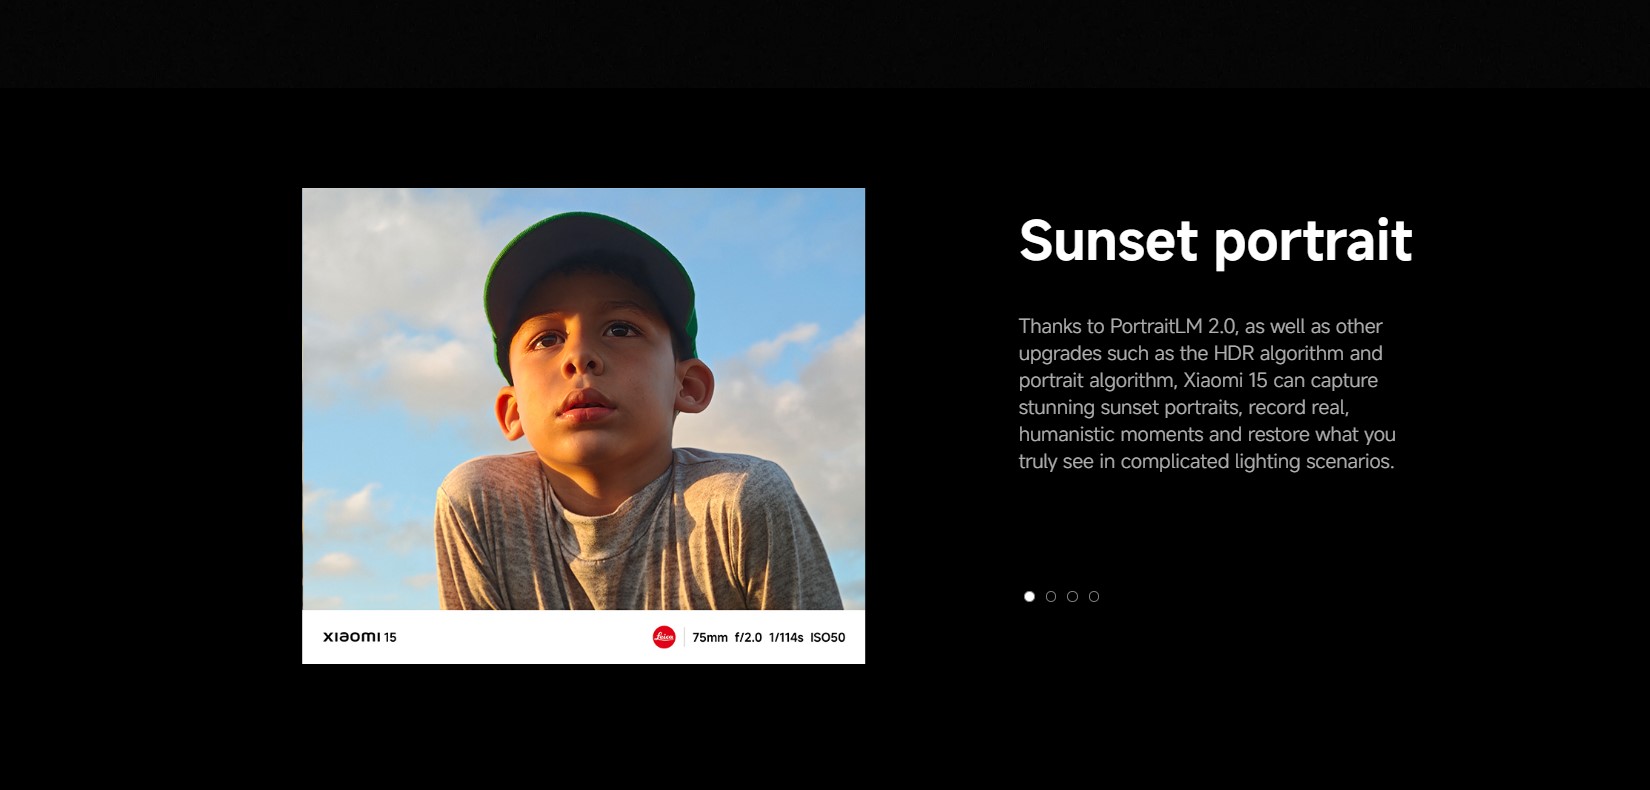Click the ISO50 label
The image size is (1650, 790).
pyautogui.click(x=827, y=638)
